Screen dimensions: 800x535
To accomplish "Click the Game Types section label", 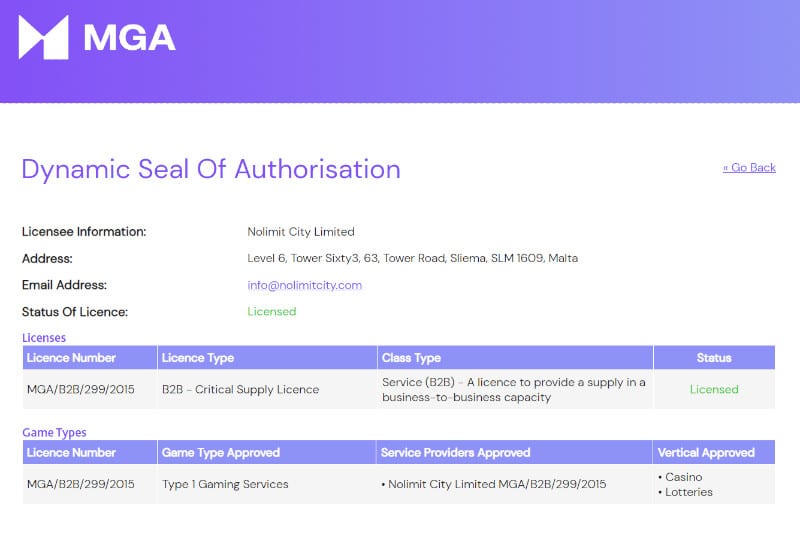I will click(x=54, y=433).
